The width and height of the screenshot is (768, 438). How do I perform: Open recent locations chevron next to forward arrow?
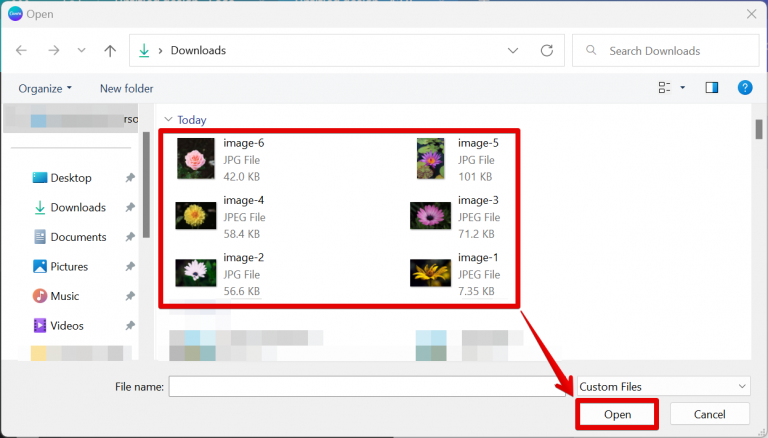tap(81, 50)
